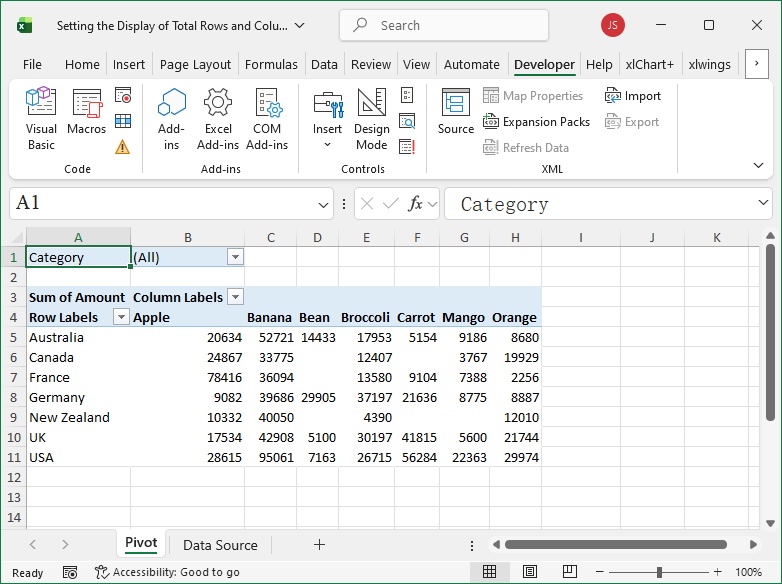Open the xlChart+ tab
The image size is (782, 584).
[650, 64]
